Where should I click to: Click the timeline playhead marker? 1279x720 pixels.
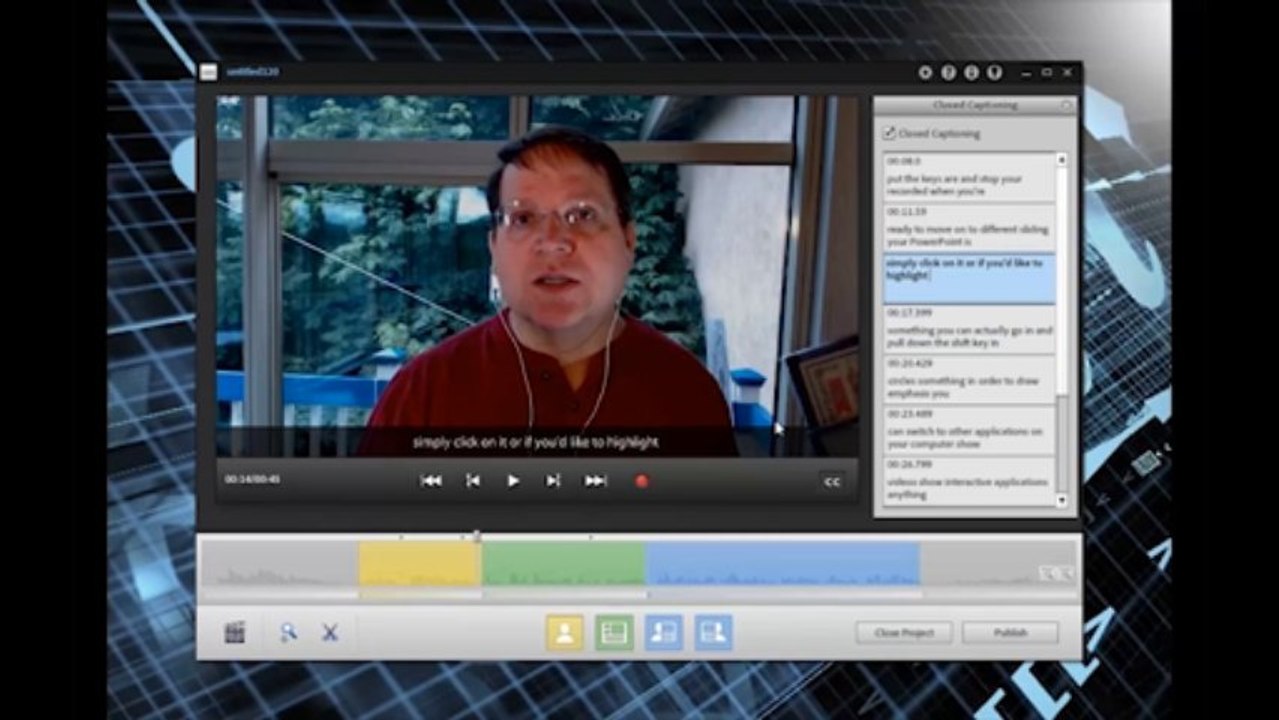(477, 537)
